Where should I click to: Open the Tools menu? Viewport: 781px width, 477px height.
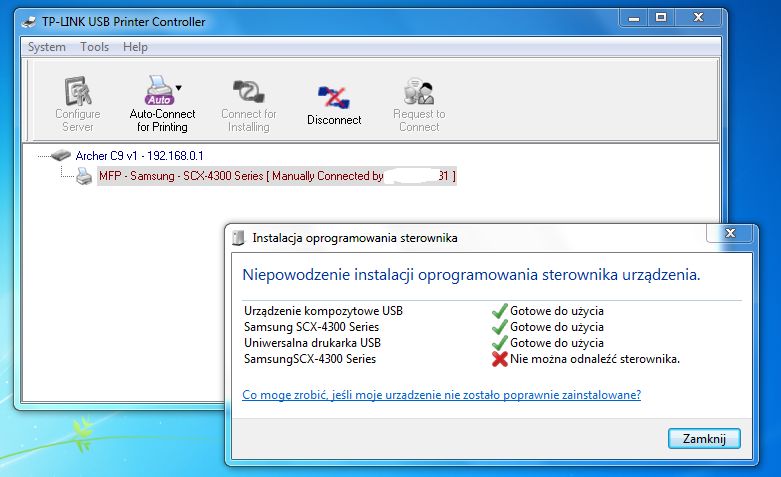(x=95, y=47)
